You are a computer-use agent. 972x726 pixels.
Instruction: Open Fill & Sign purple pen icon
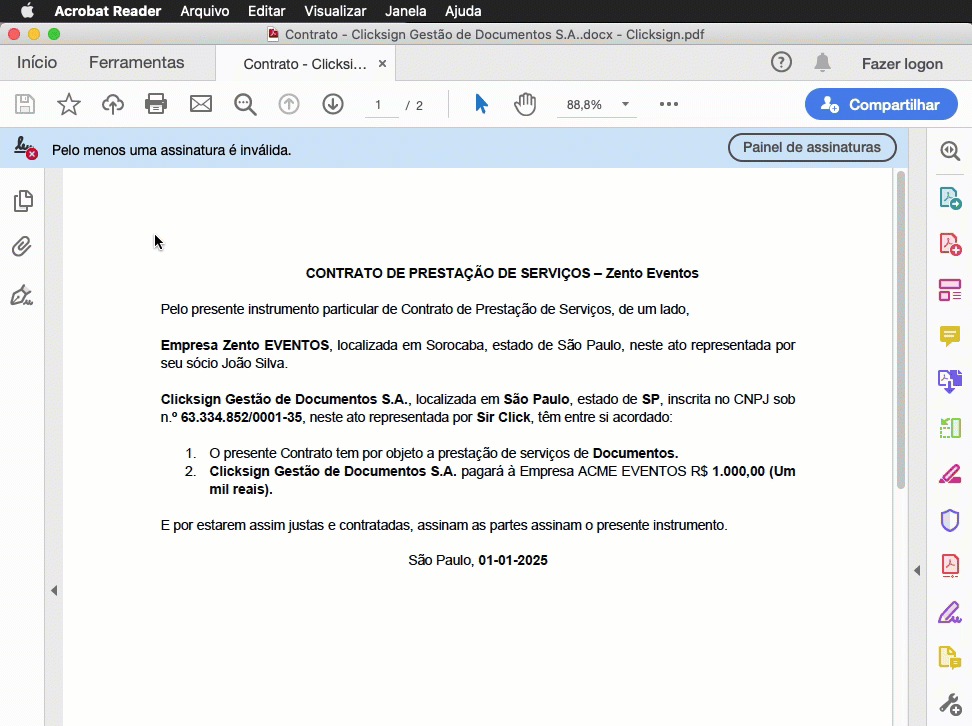(950, 613)
